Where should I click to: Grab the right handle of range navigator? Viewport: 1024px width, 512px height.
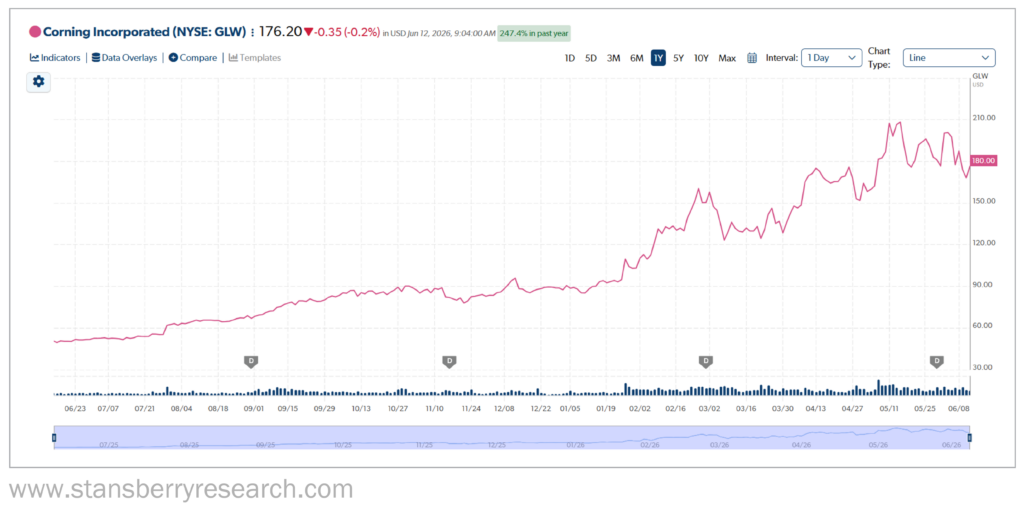pyautogui.click(x=969, y=438)
